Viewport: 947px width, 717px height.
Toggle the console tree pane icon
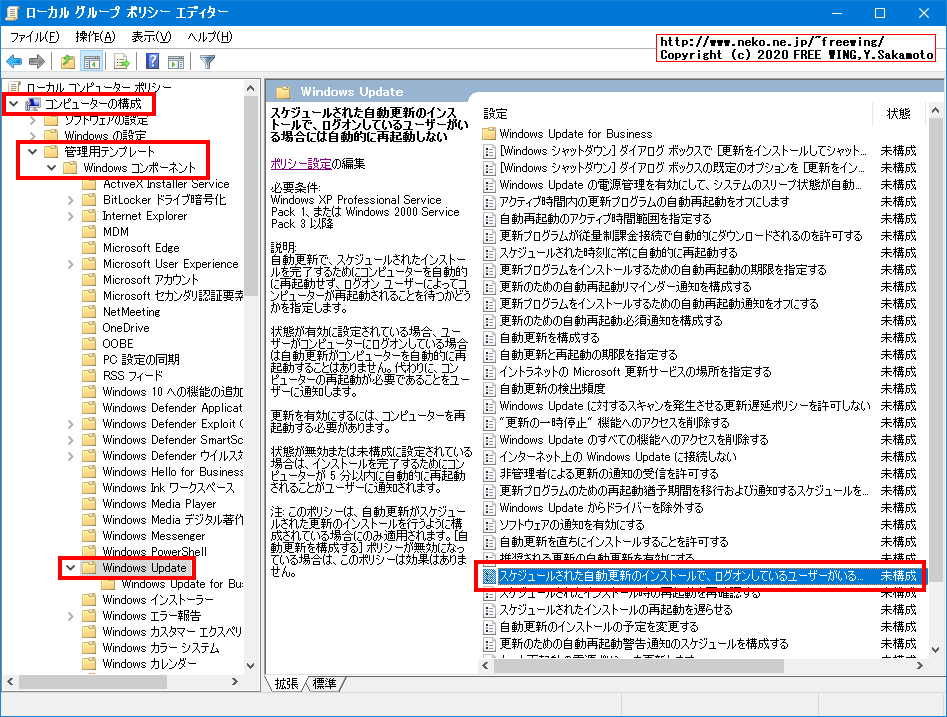click(x=91, y=60)
